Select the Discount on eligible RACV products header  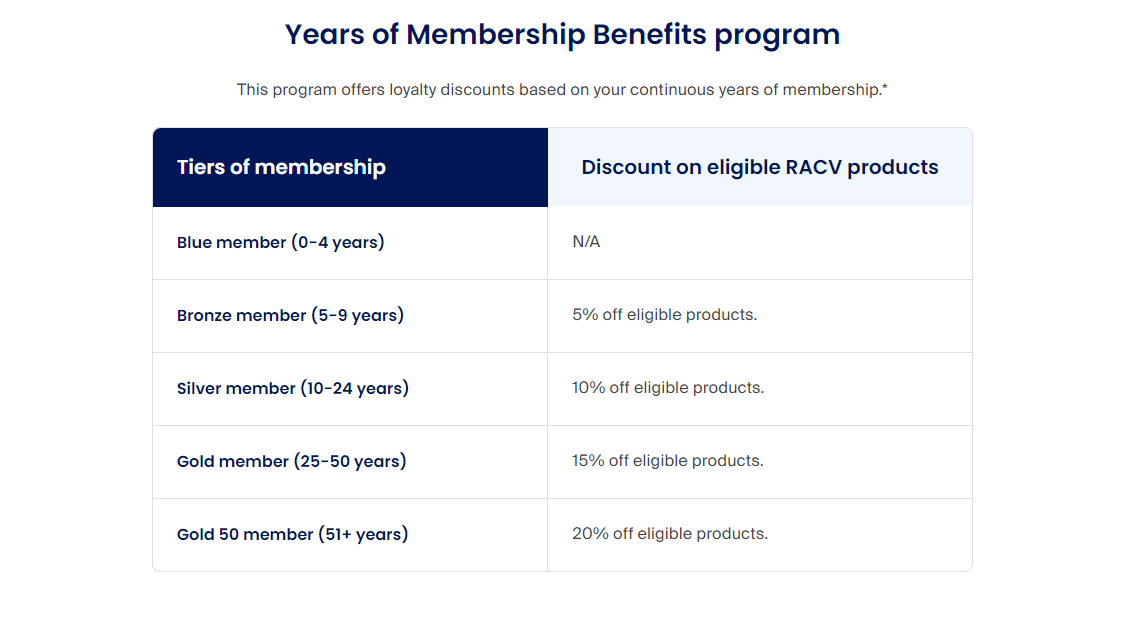(x=760, y=167)
